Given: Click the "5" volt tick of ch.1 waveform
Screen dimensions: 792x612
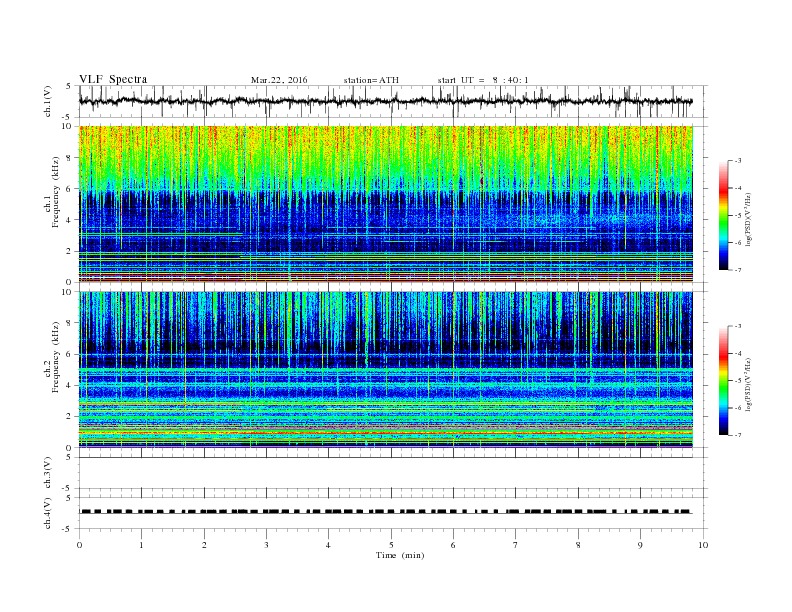Looking at the screenshot, I should (69, 86).
